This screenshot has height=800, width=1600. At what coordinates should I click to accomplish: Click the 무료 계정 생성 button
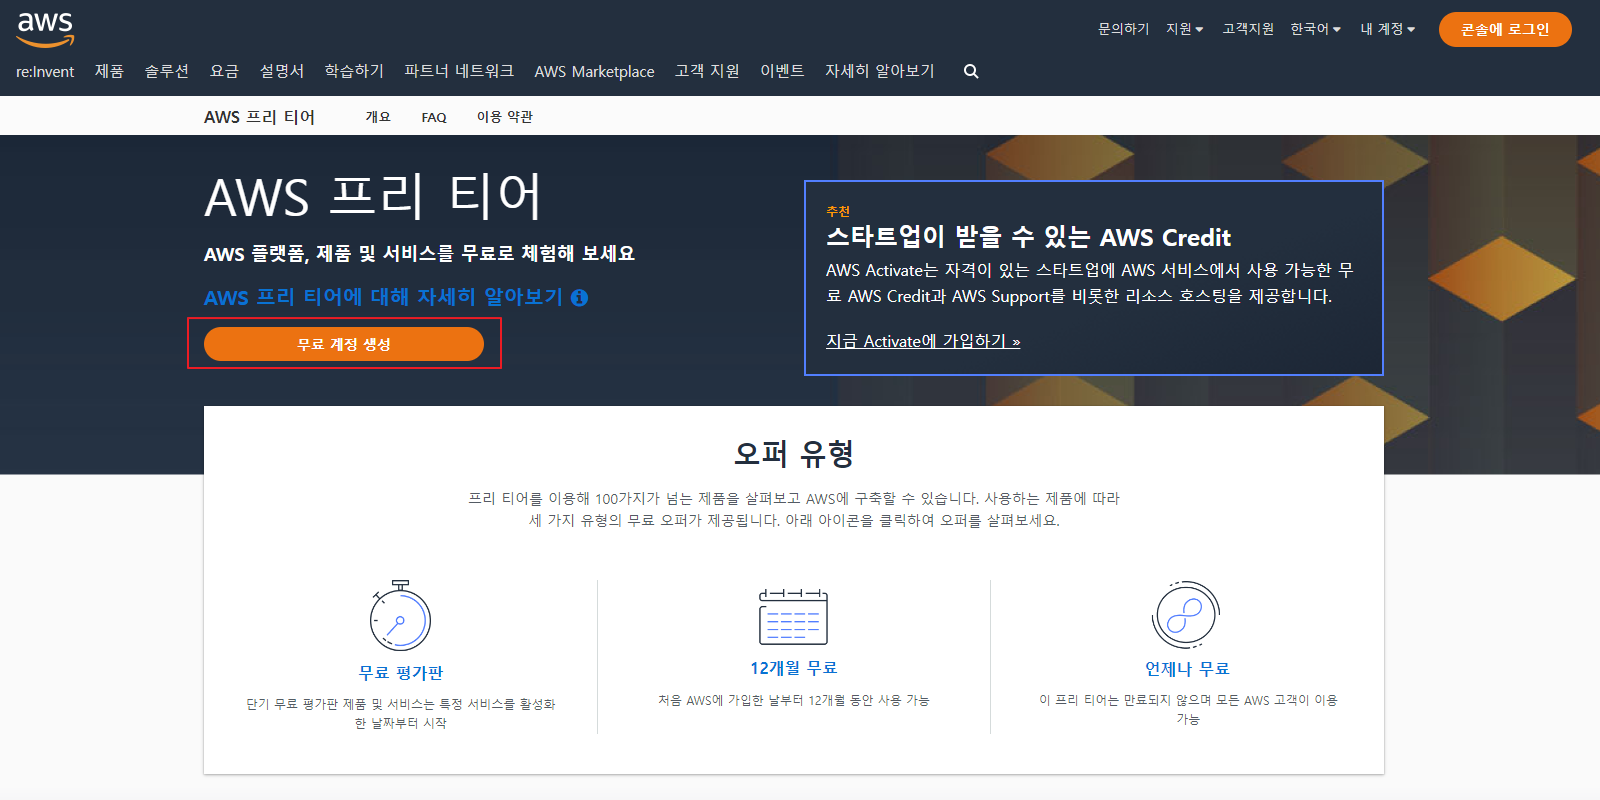click(x=344, y=344)
